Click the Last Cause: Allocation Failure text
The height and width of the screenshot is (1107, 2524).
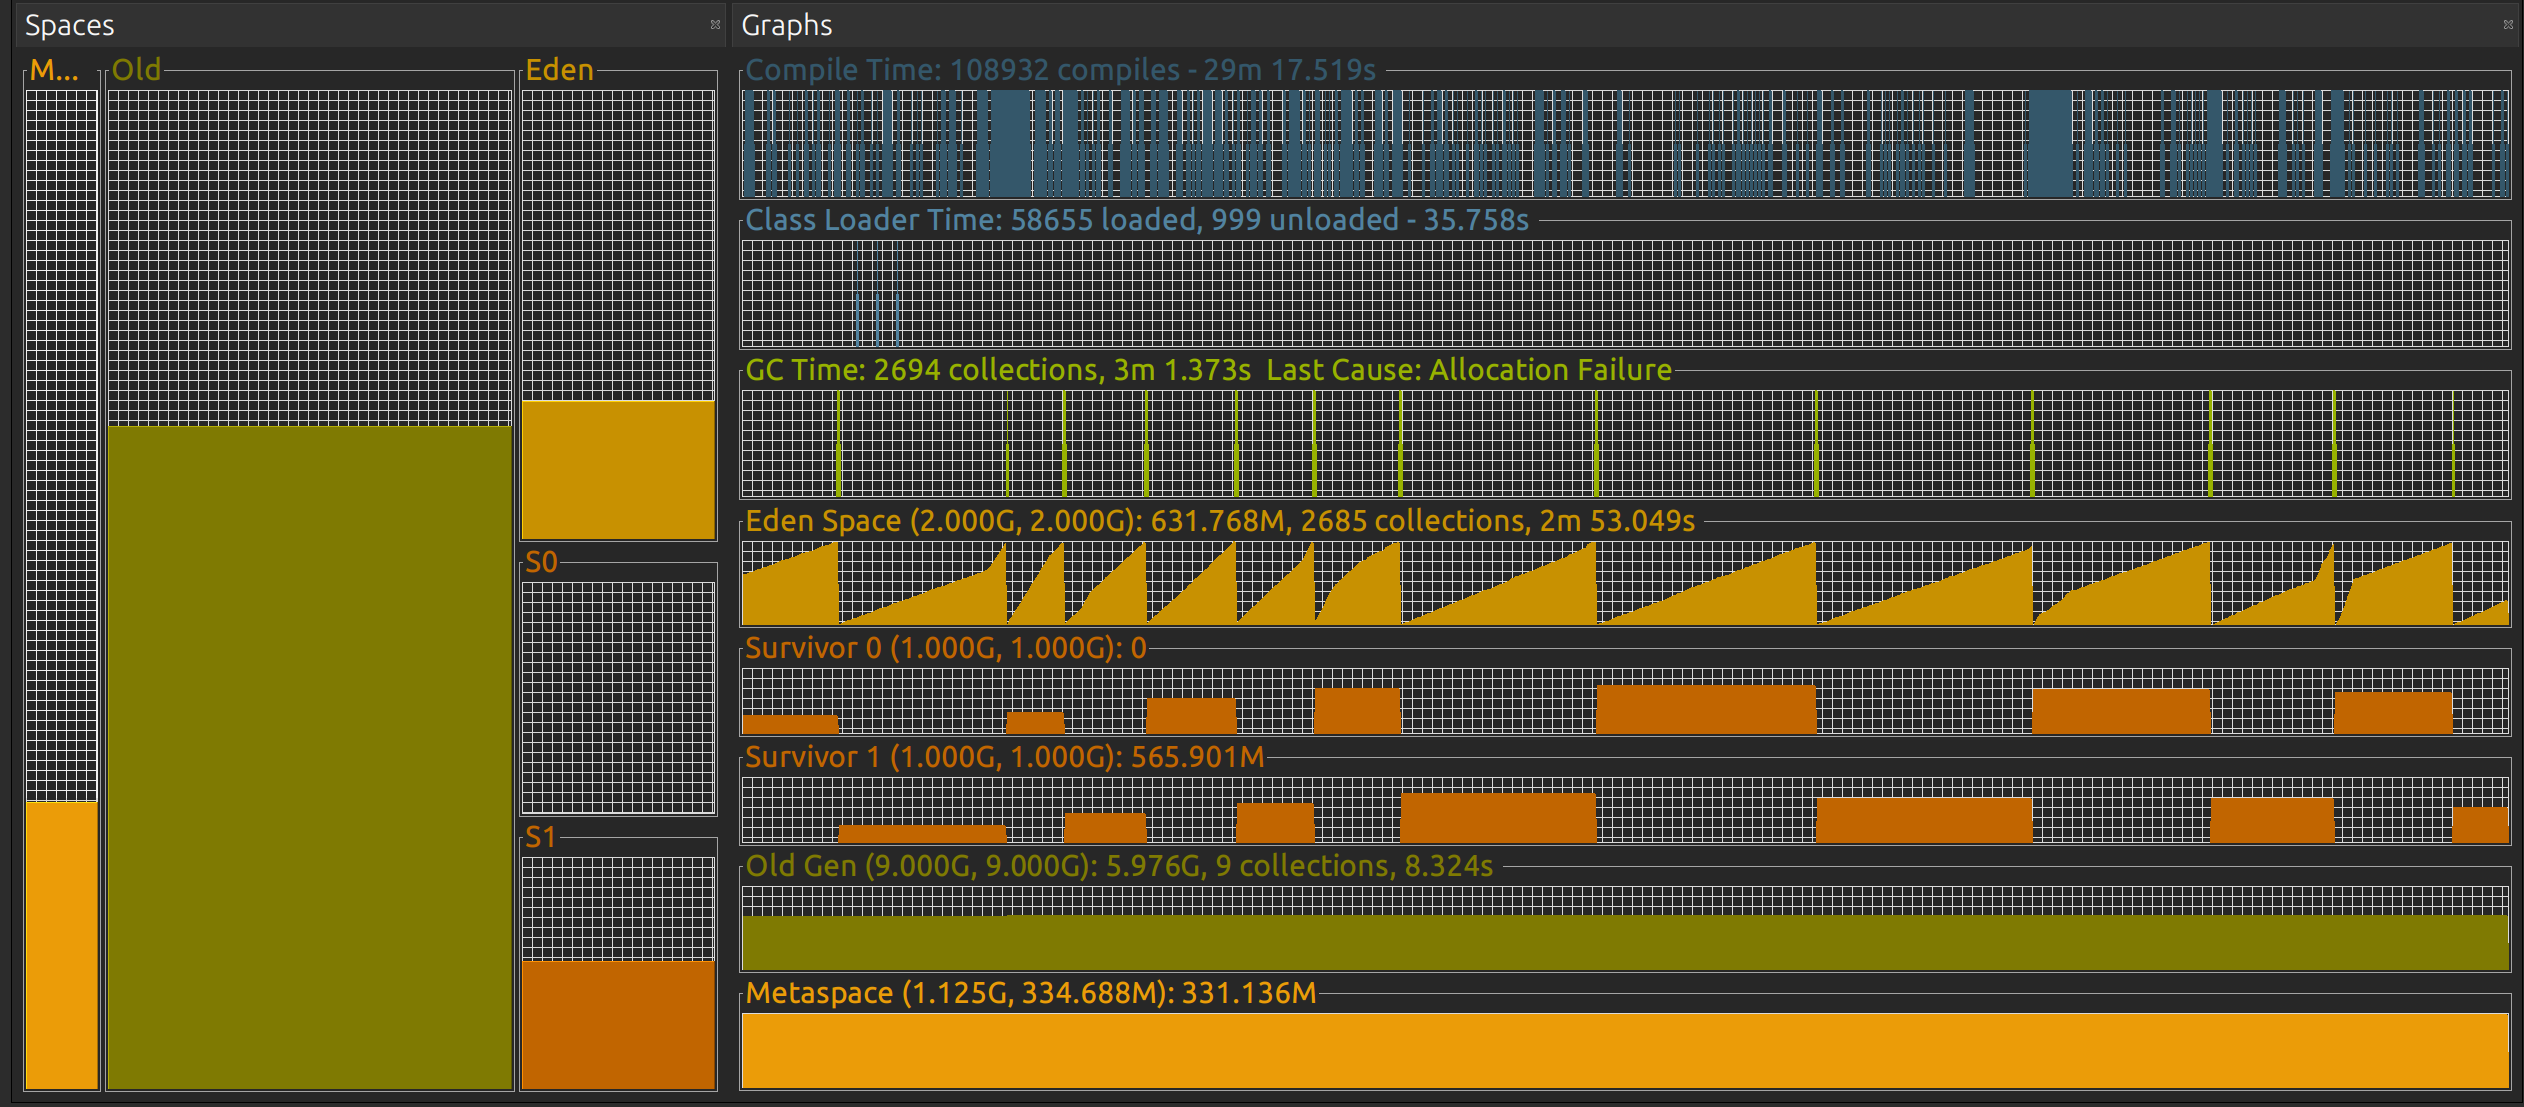(x=1468, y=370)
